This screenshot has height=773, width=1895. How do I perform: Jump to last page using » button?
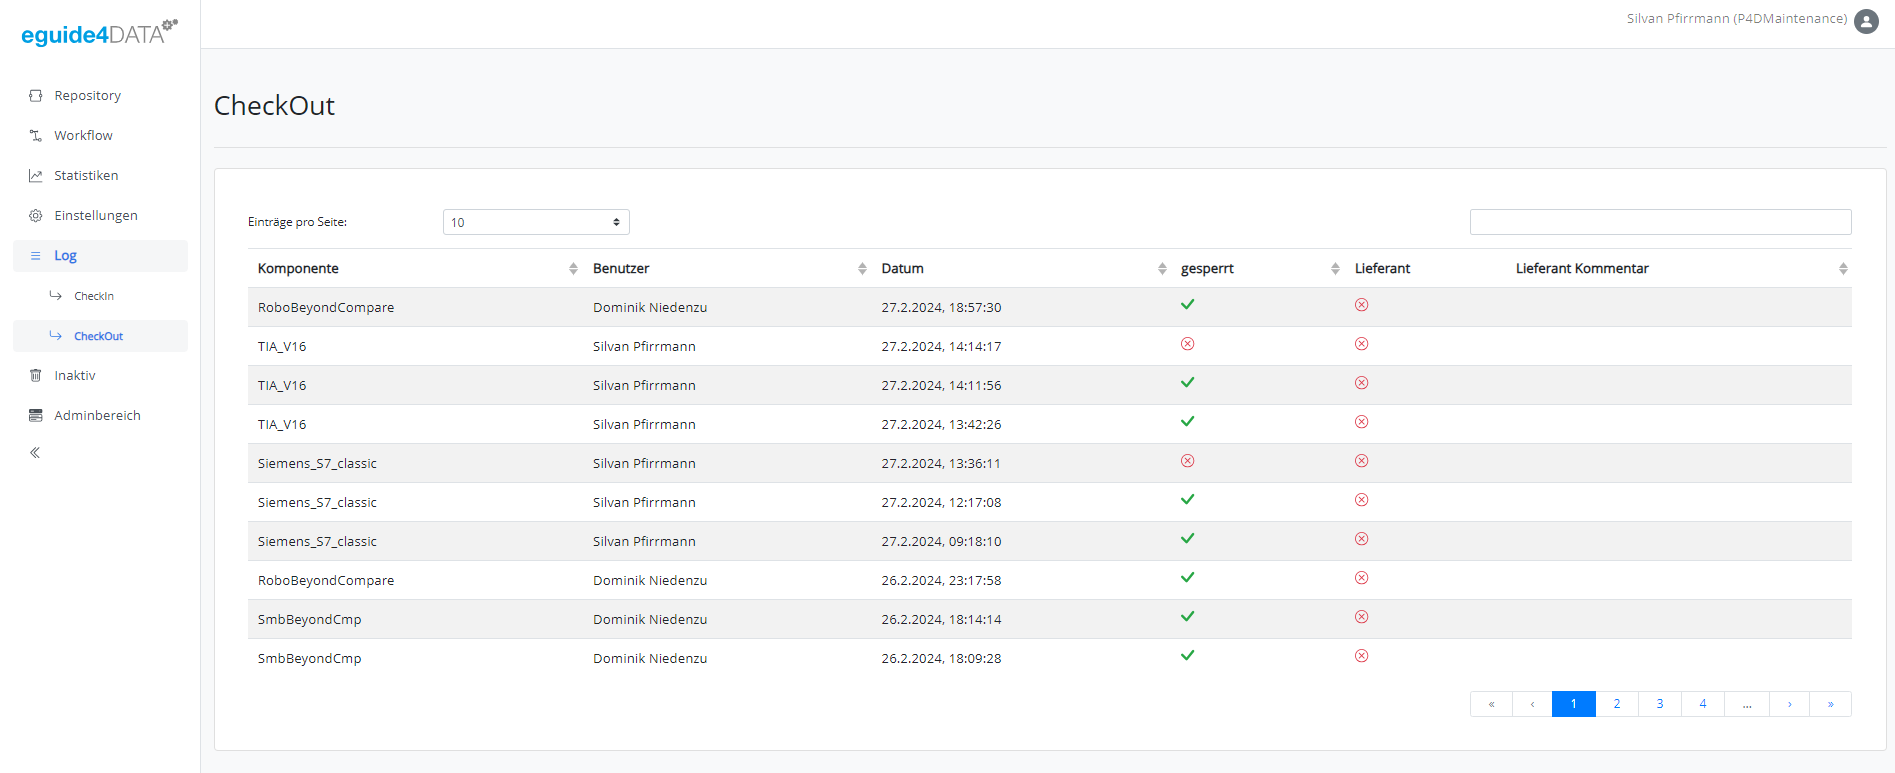coord(1830,704)
